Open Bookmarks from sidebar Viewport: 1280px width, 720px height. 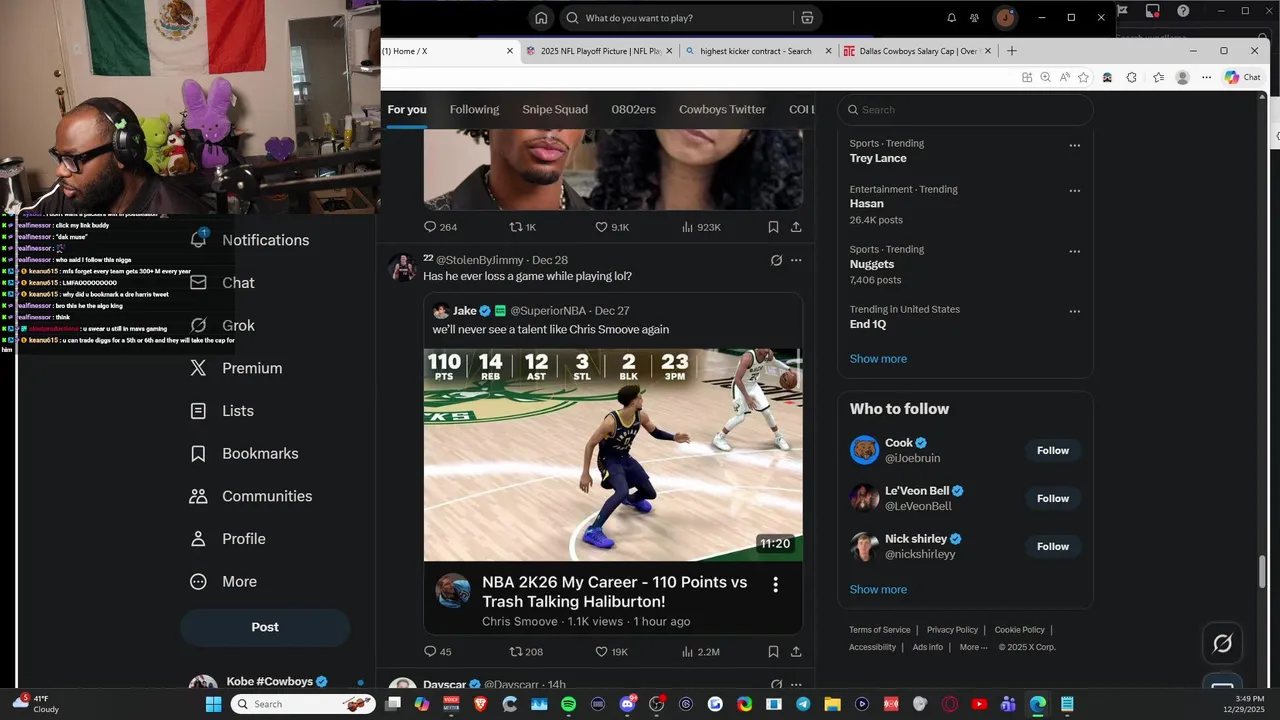243,453
